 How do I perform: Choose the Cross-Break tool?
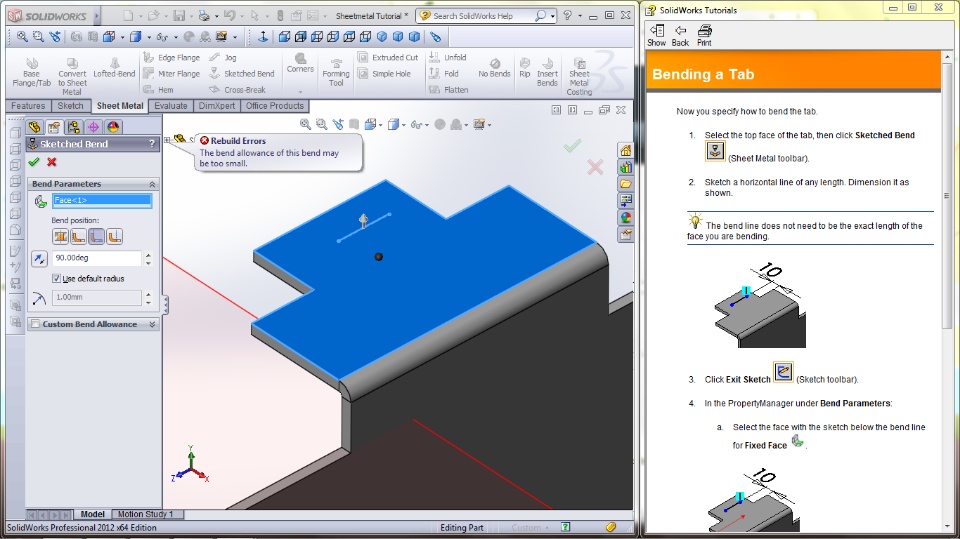click(x=238, y=89)
